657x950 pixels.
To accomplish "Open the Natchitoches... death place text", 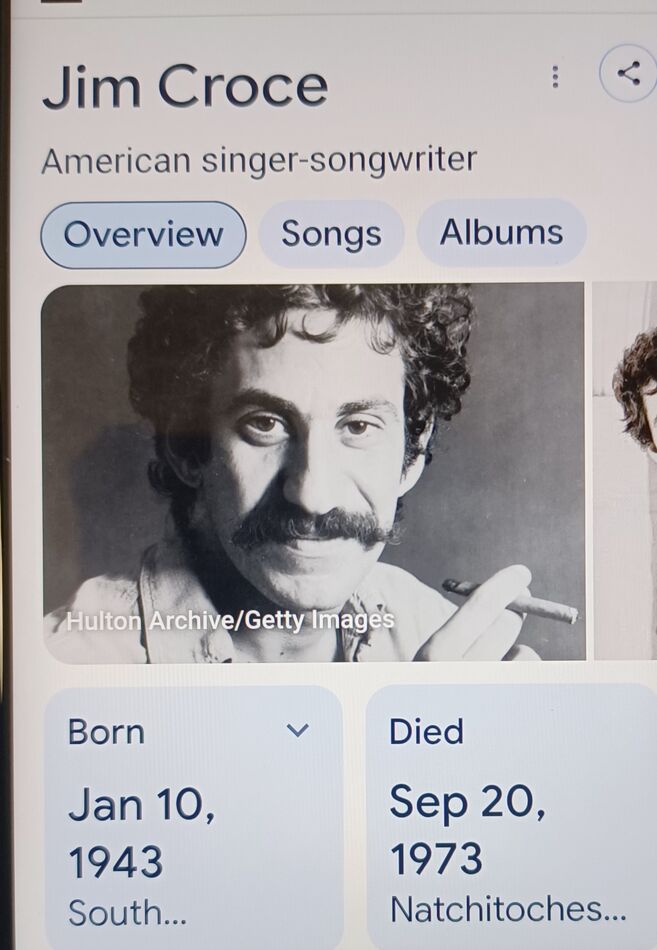I will (x=508, y=909).
